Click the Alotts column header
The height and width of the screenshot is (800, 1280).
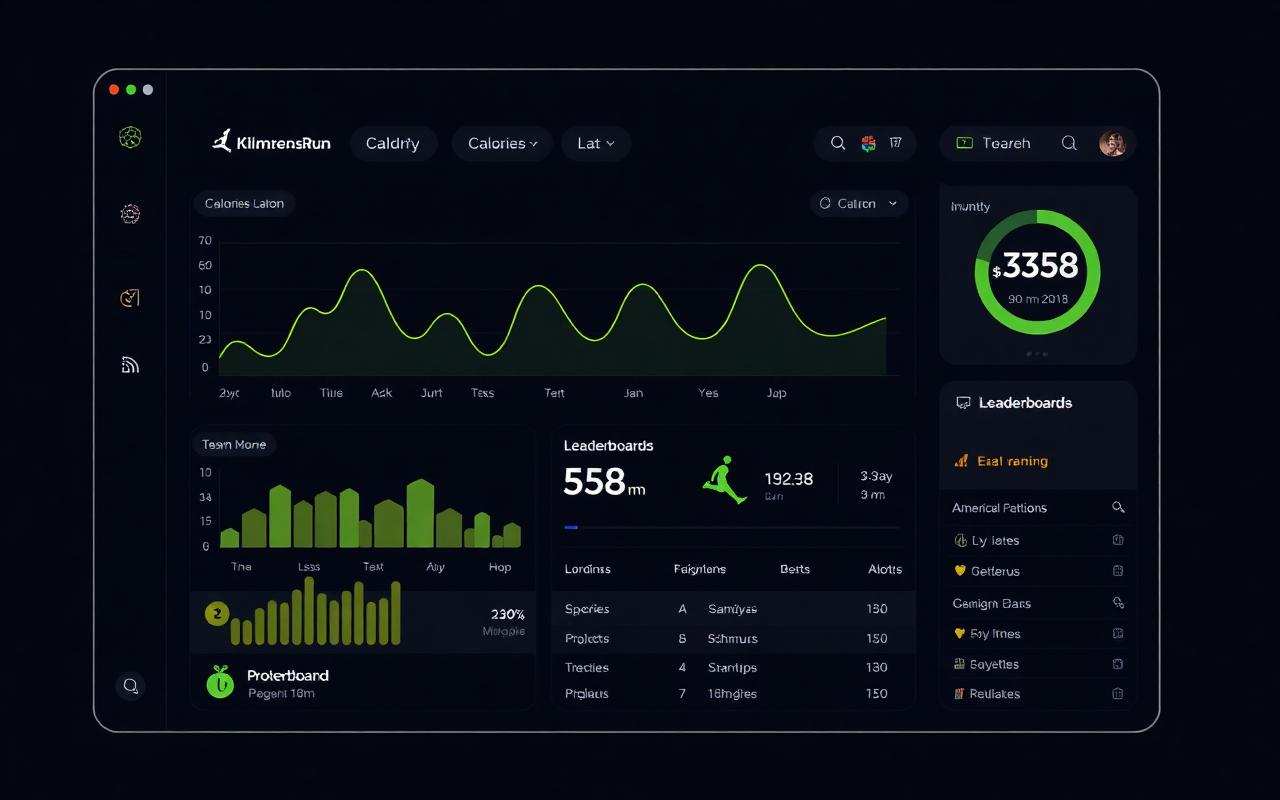885,569
